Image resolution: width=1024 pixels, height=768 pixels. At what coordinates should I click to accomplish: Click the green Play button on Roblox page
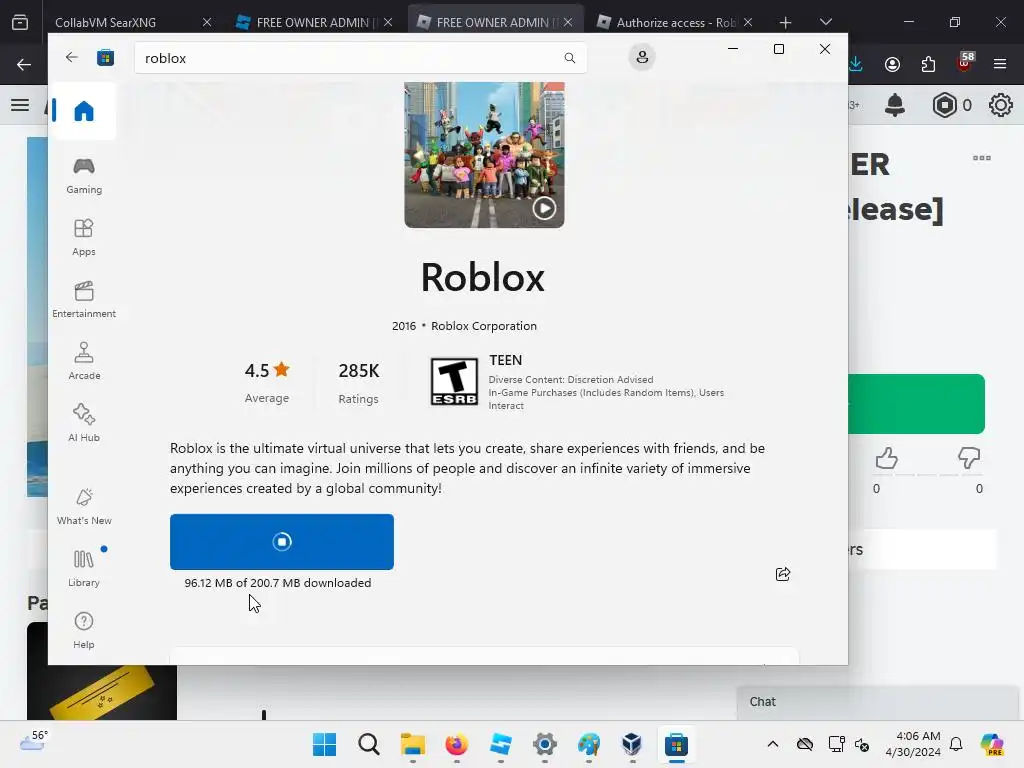coord(916,404)
